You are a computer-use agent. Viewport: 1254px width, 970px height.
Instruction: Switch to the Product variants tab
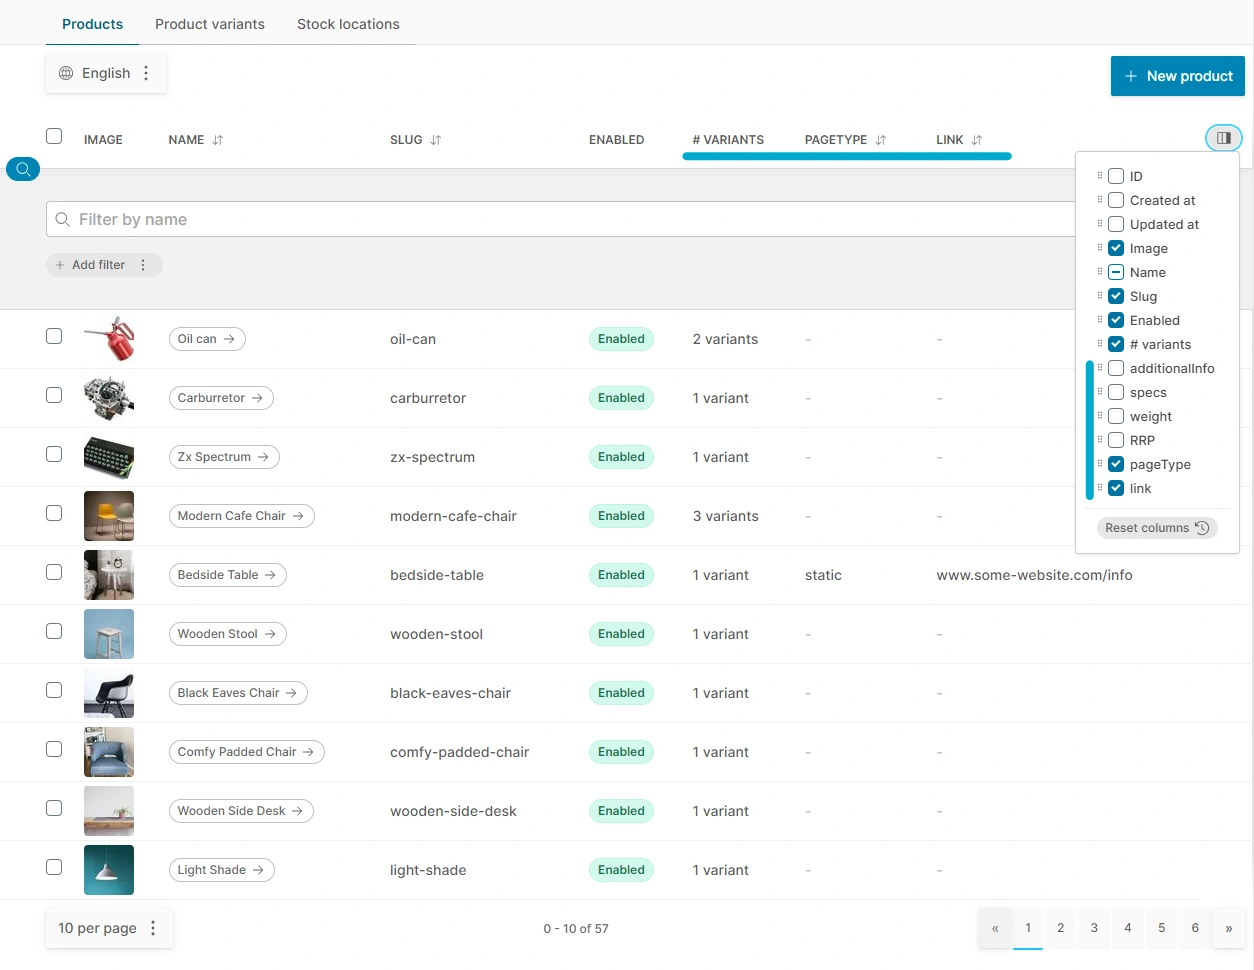209,23
